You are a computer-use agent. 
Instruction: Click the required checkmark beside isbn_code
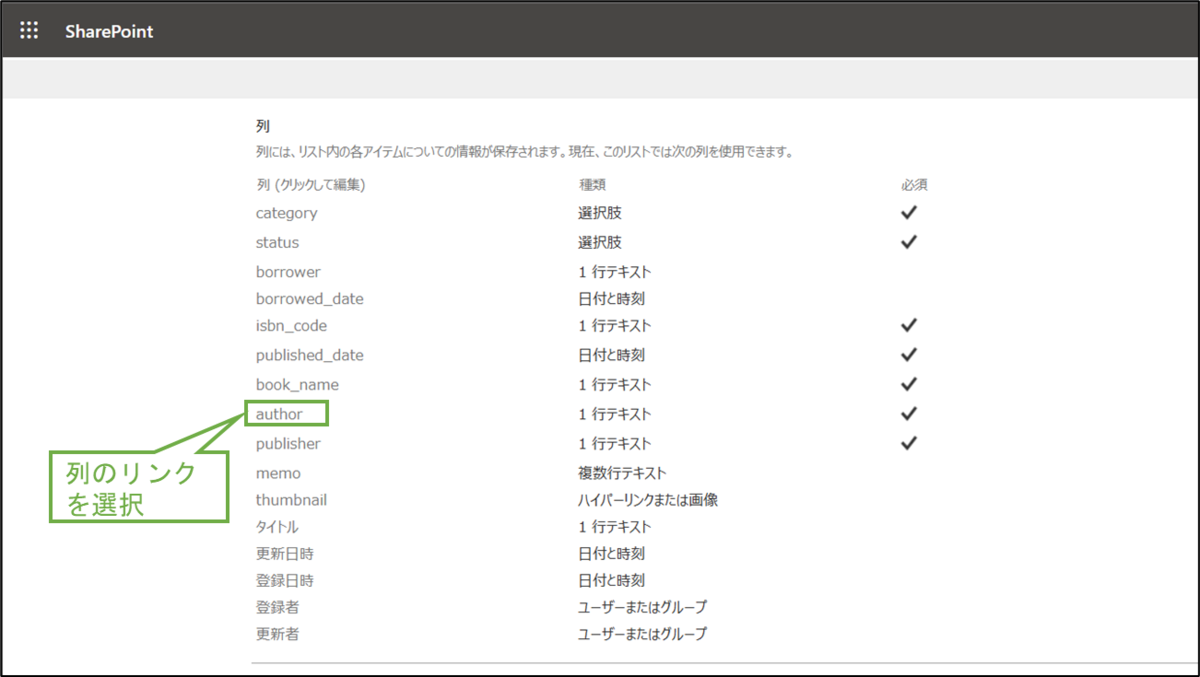[908, 325]
